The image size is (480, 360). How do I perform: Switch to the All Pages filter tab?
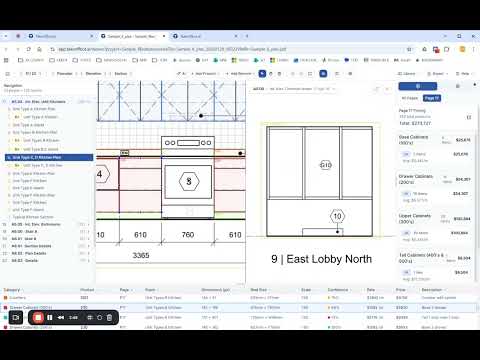pyautogui.click(x=410, y=98)
